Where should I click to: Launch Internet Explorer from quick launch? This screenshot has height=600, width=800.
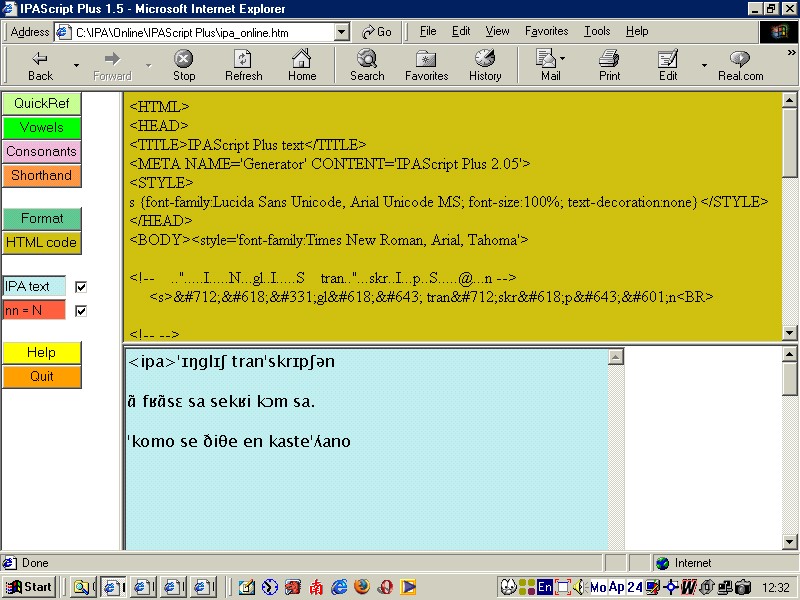tap(339, 587)
